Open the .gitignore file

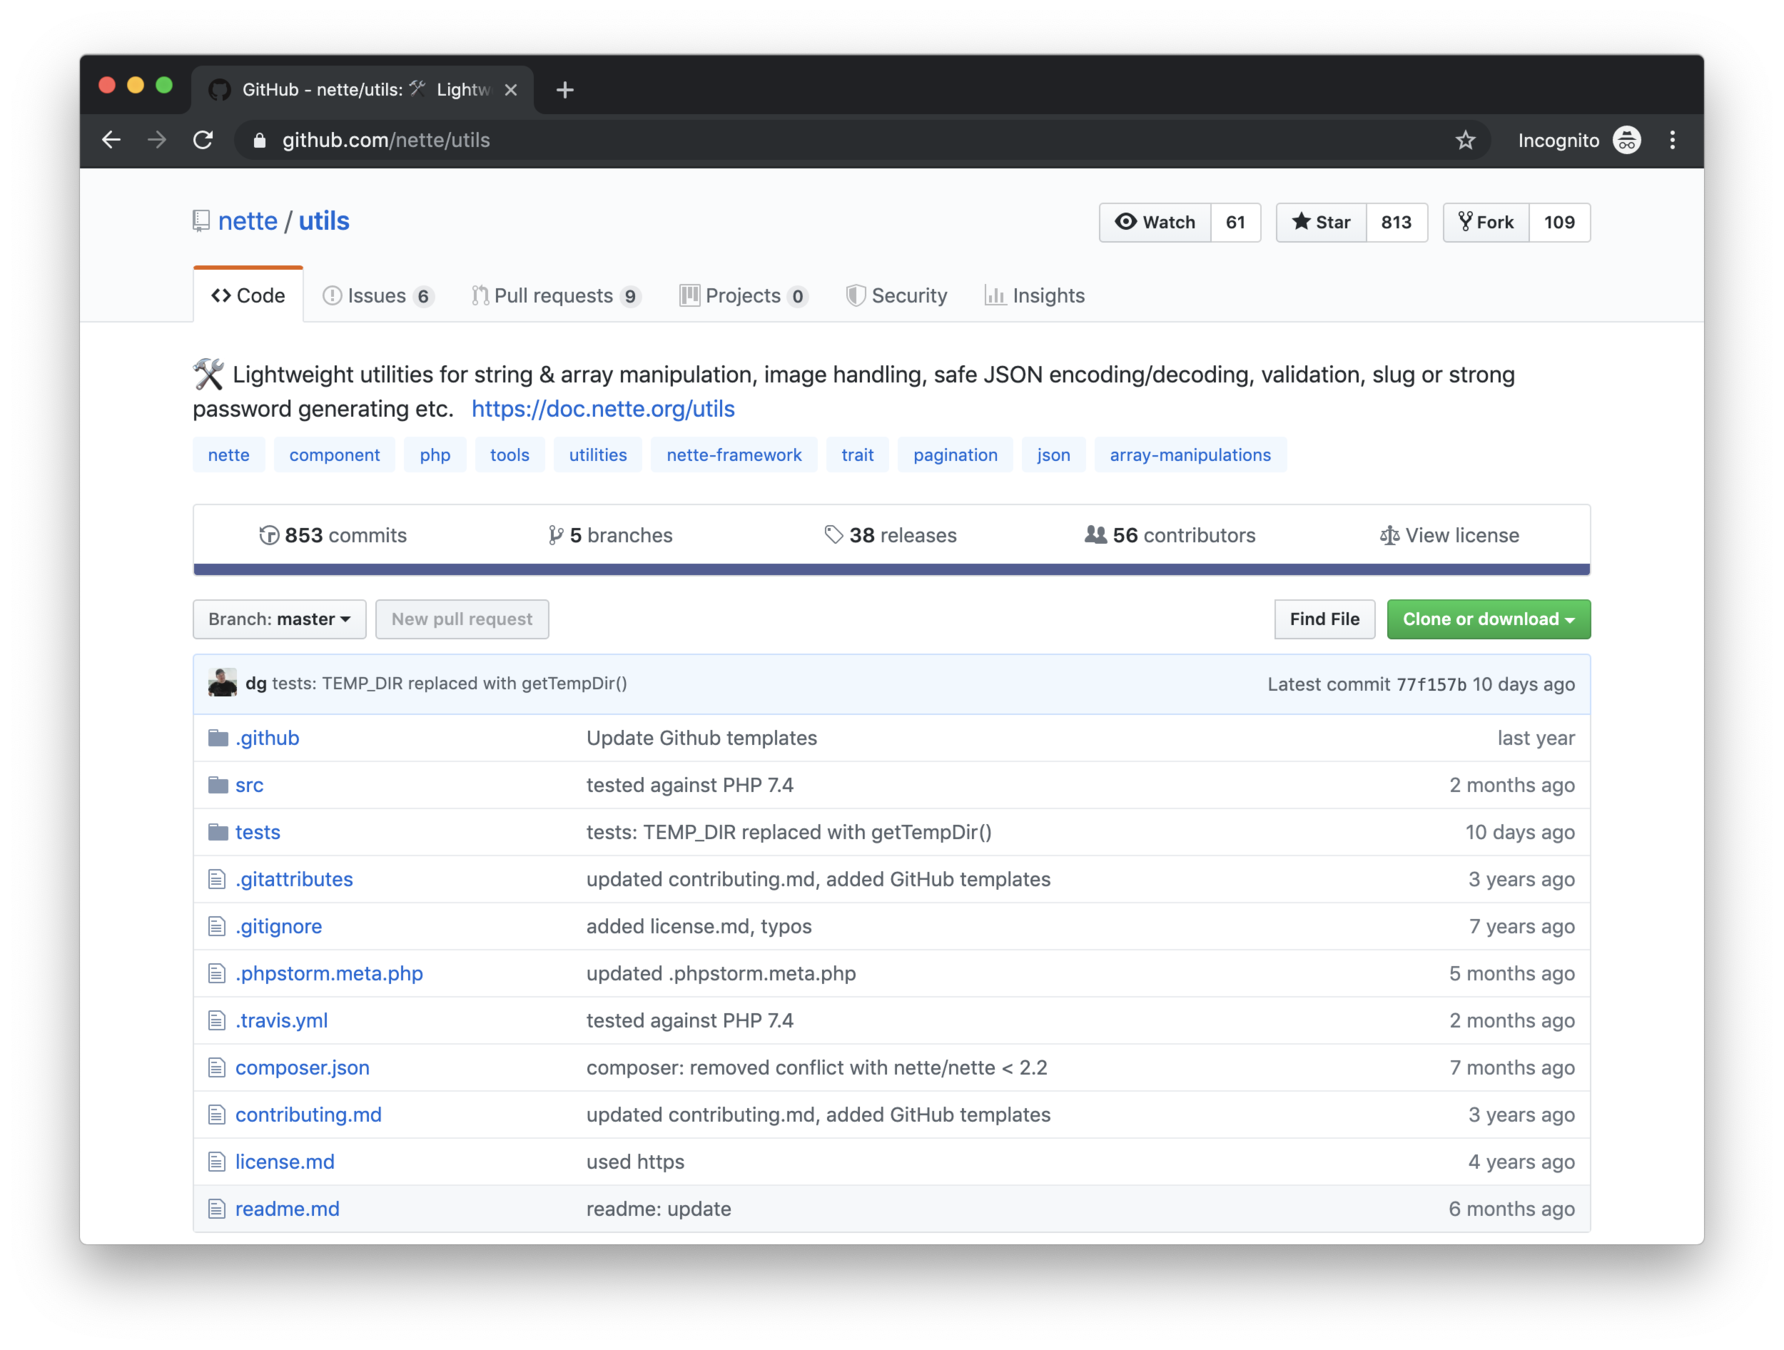[x=278, y=927]
